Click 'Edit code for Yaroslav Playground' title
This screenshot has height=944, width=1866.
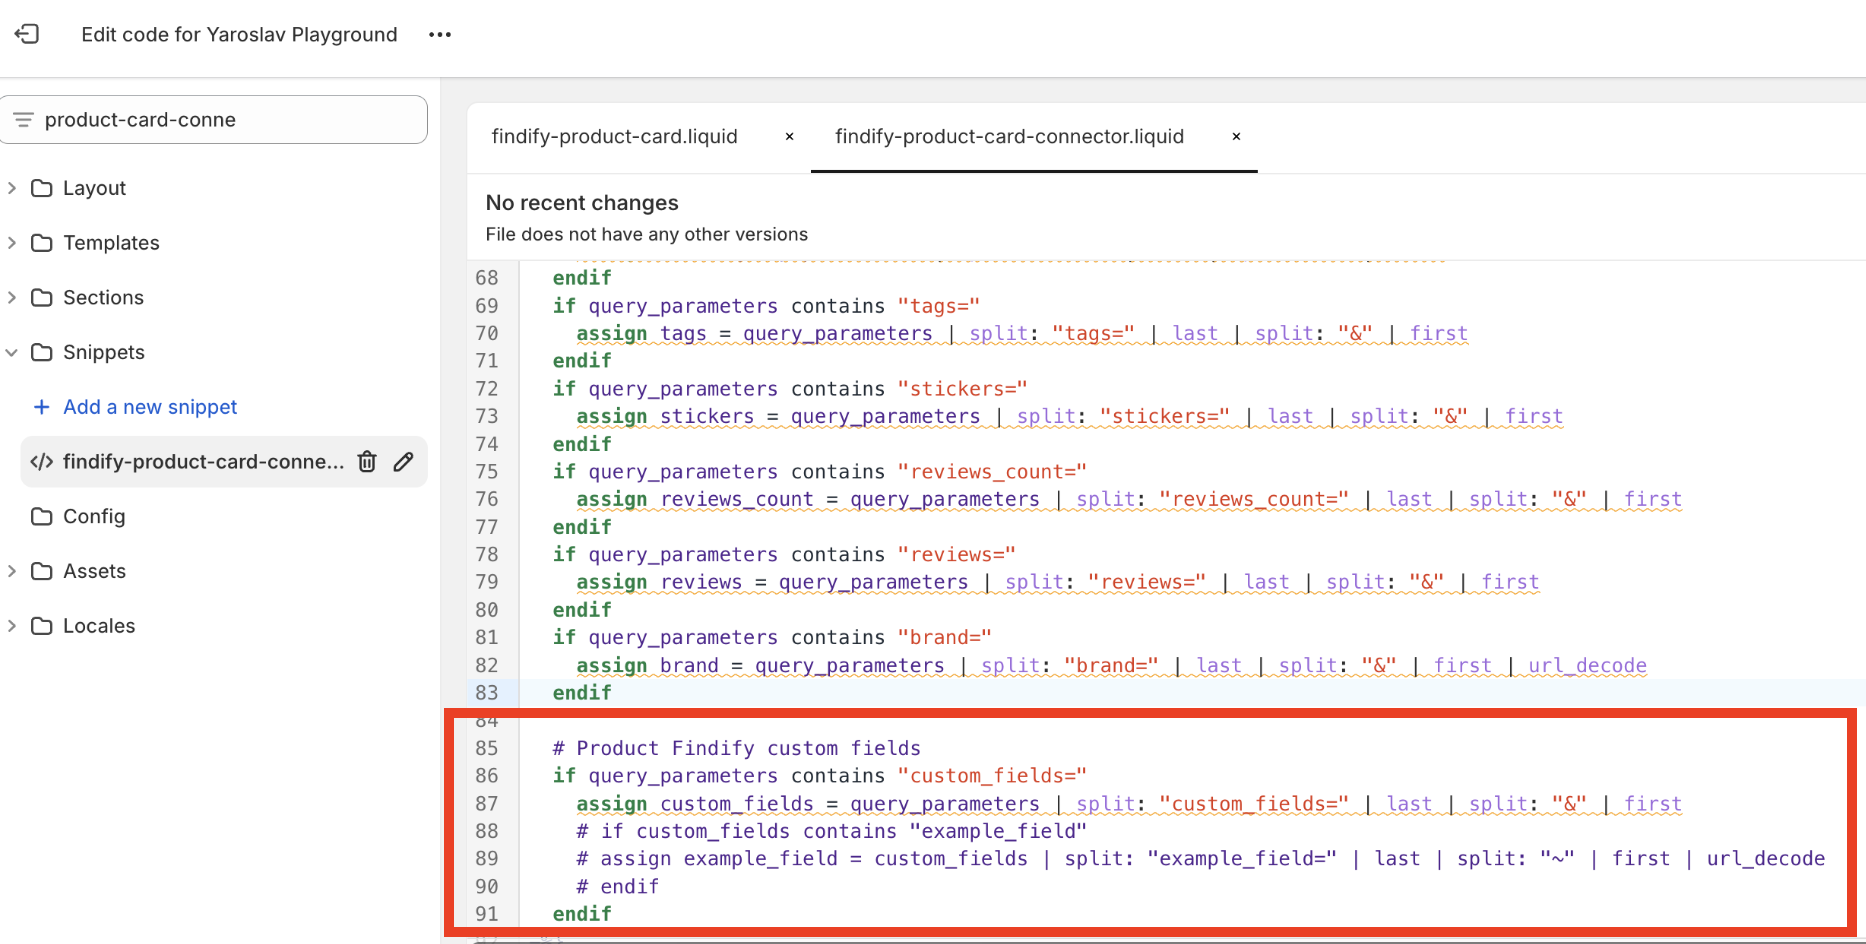click(x=239, y=34)
